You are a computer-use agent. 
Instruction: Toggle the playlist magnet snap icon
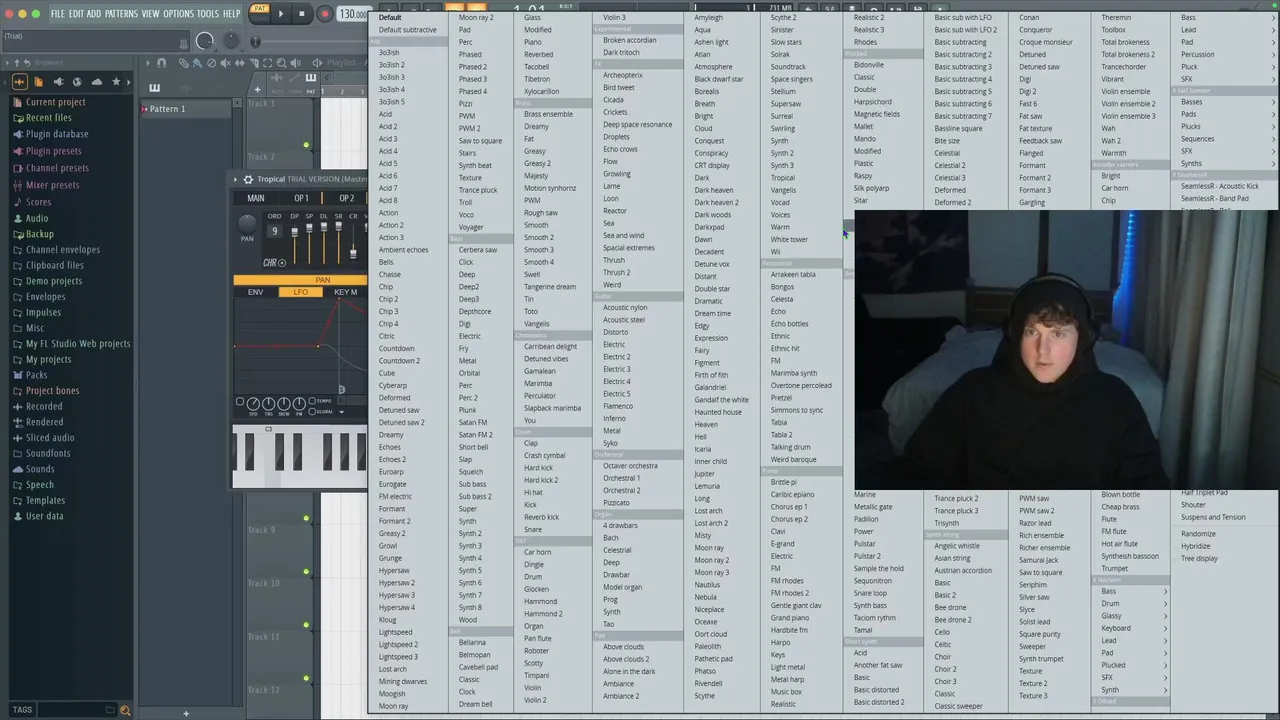(x=162, y=63)
